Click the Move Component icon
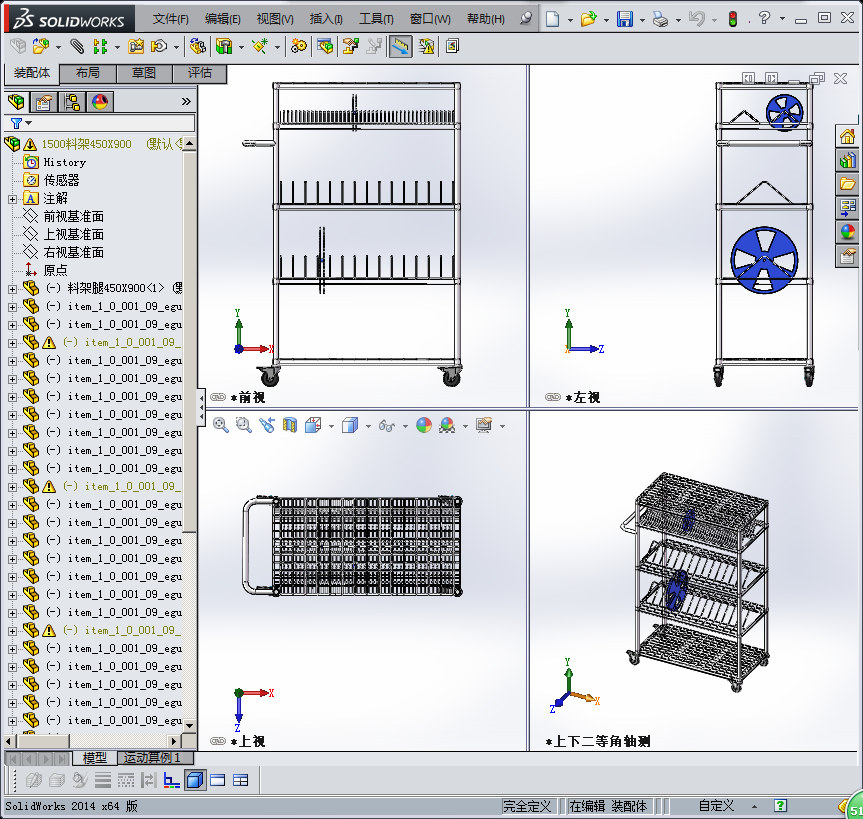Screen dimensions: 863x819 tap(159, 46)
